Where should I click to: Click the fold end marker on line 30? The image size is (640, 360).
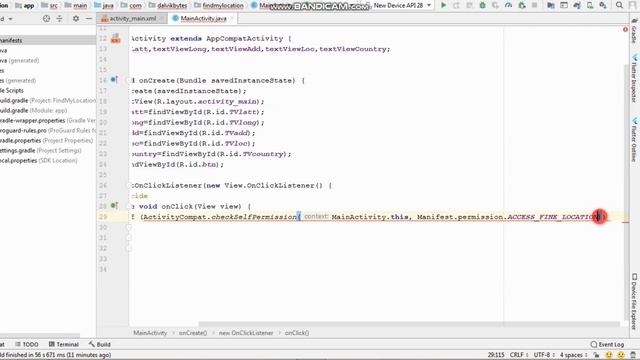pos(129,227)
